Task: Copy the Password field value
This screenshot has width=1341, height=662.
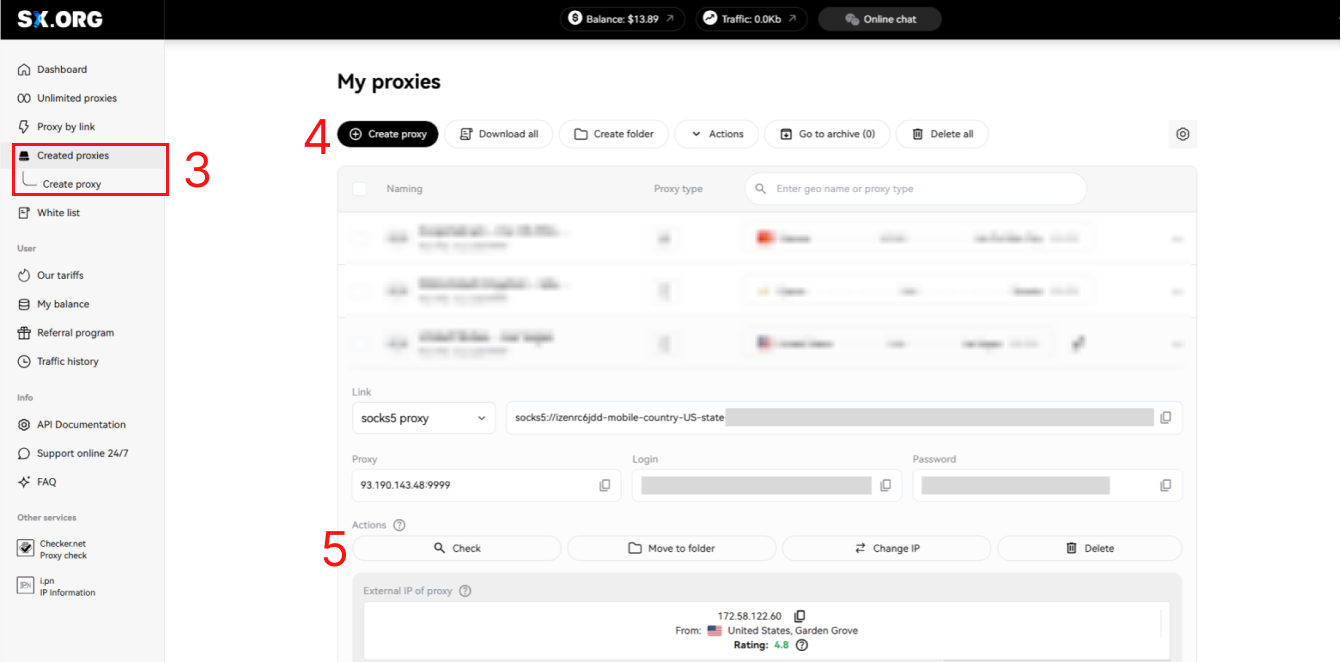Action: pyautogui.click(x=1165, y=485)
